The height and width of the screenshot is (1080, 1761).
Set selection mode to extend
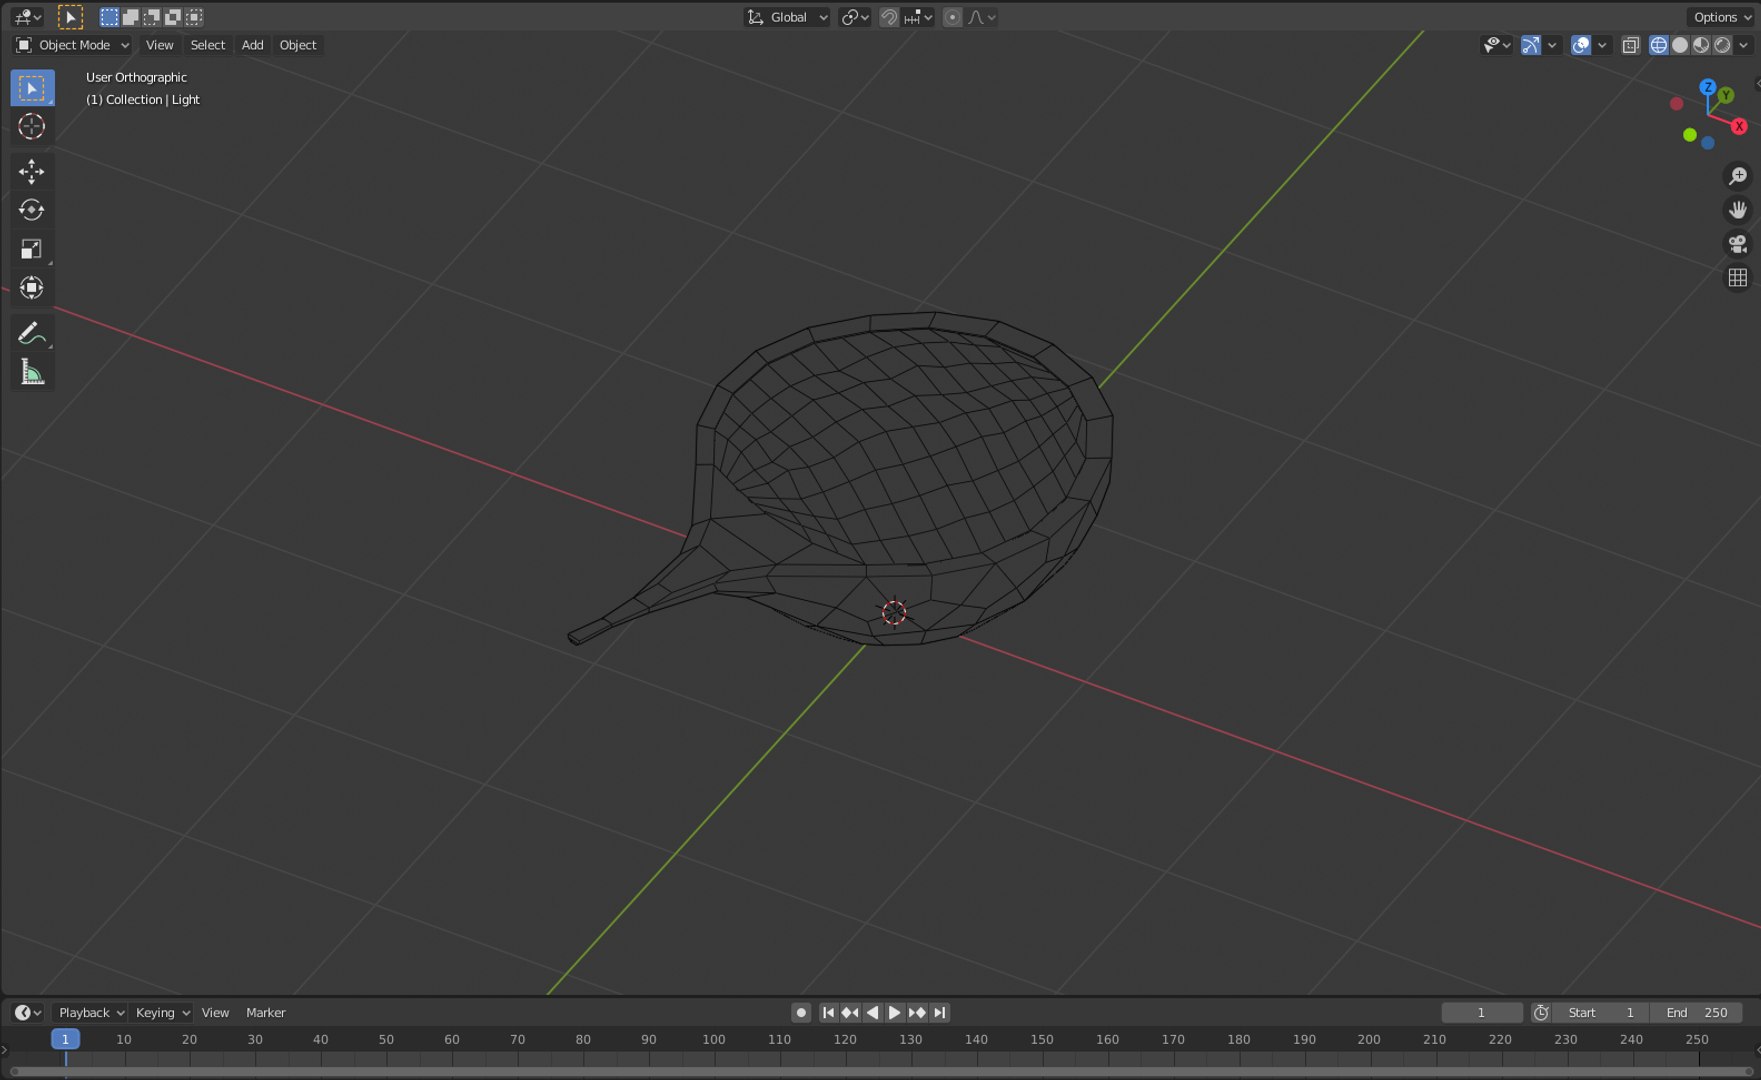[x=130, y=17]
